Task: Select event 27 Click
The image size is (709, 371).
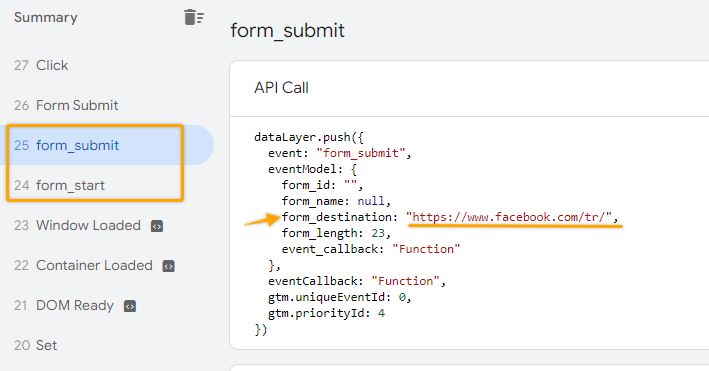Action: click(41, 65)
